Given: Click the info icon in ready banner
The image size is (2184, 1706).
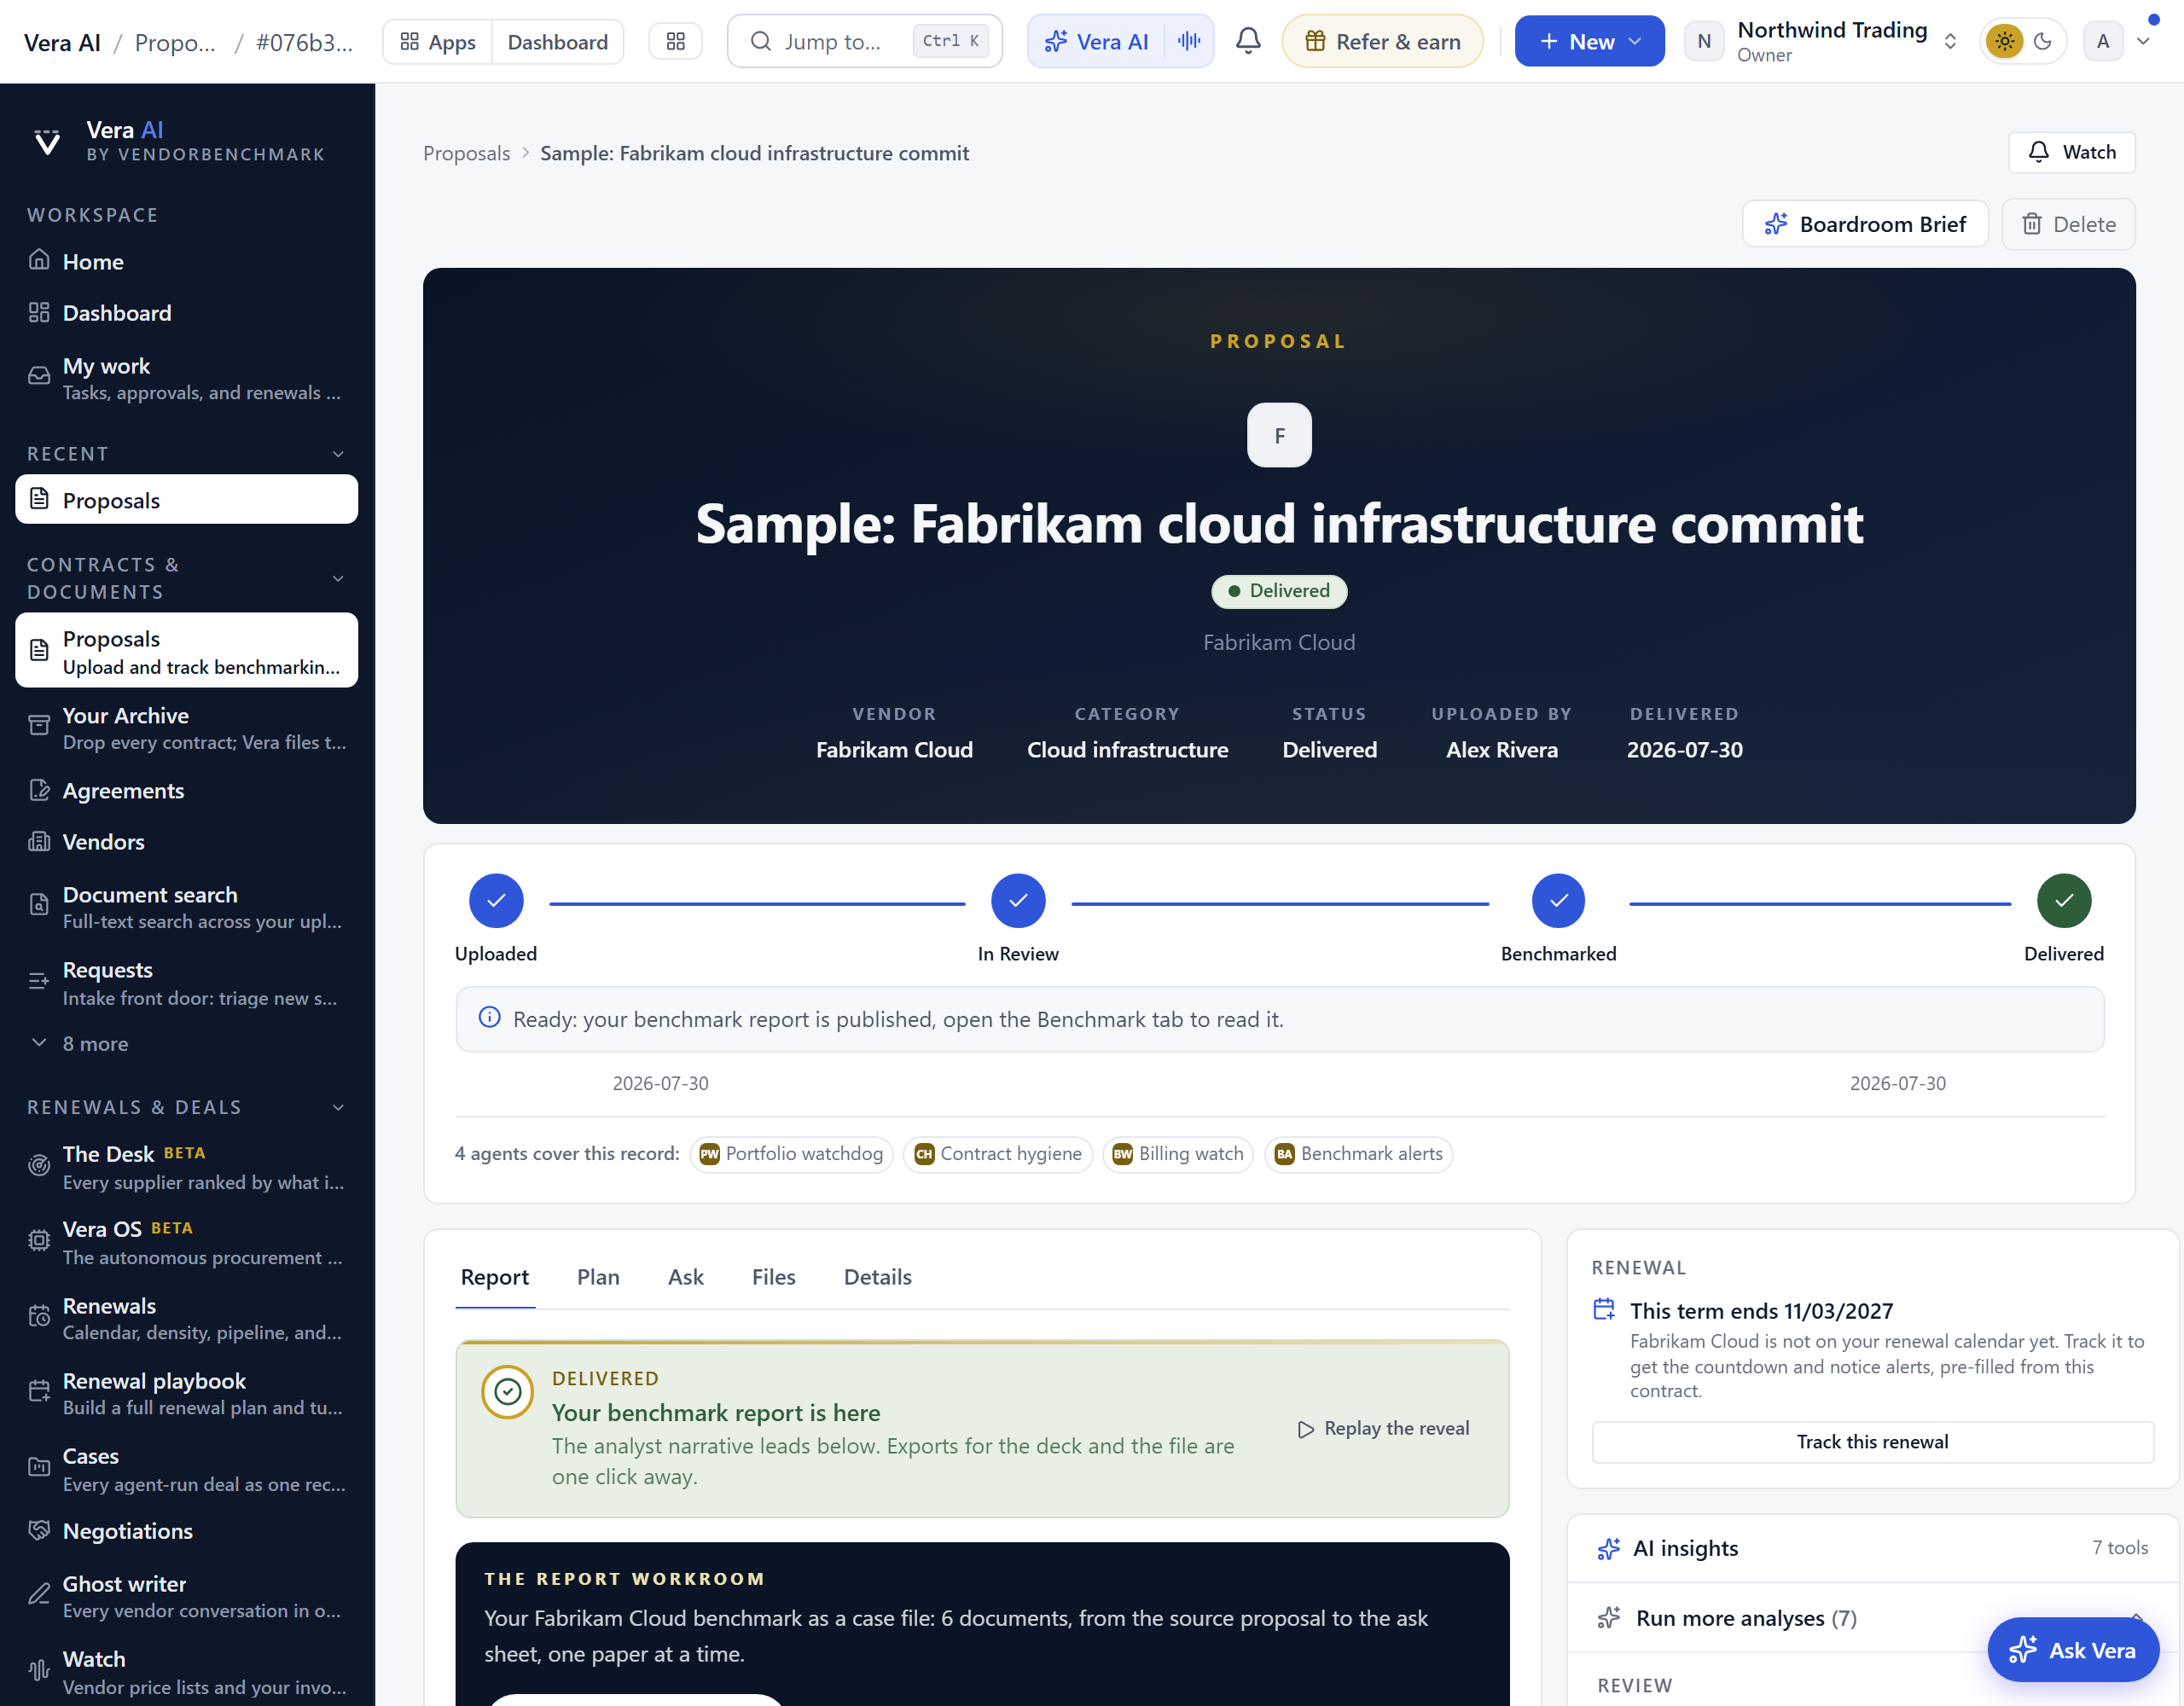Looking at the screenshot, I should [489, 1017].
